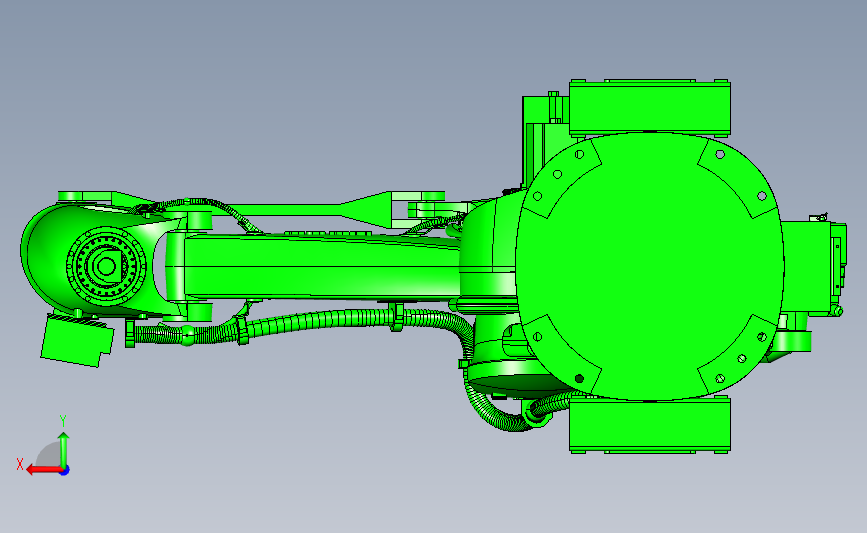Select the tilted small box near the wrist
Screen dimensions: 867x533
point(77,342)
